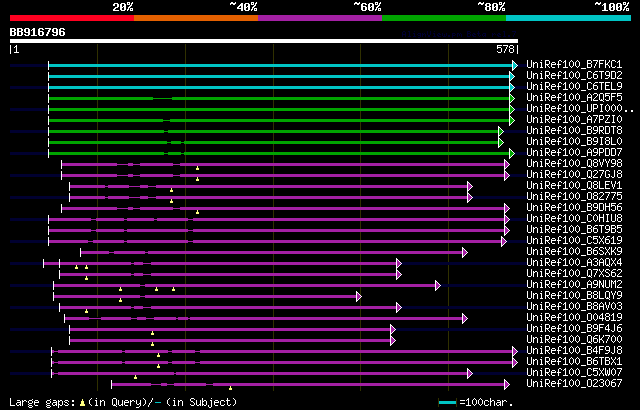
Task: Click the UniRef100_Q8VY98 label
Action: (574, 164)
